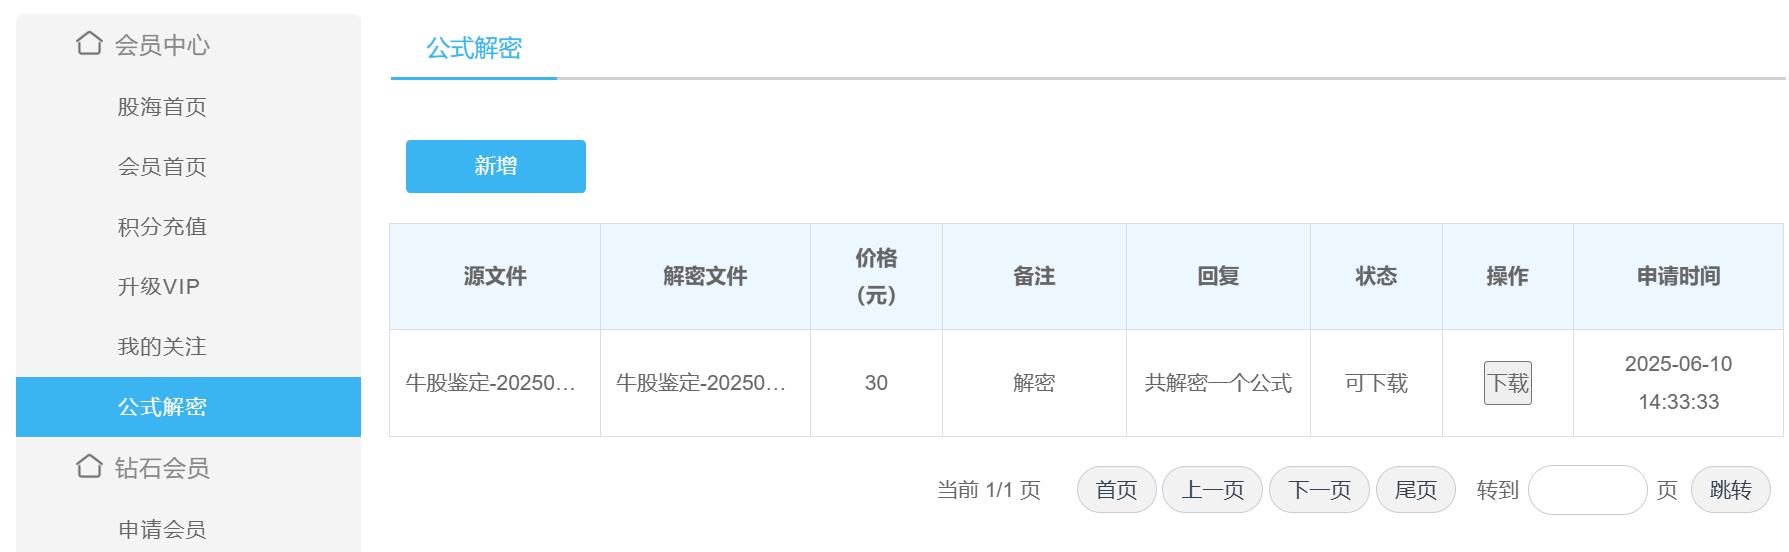The image size is (1789, 552).
Task: Select 升级VIP in sidebar
Action: [x=159, y=287]
